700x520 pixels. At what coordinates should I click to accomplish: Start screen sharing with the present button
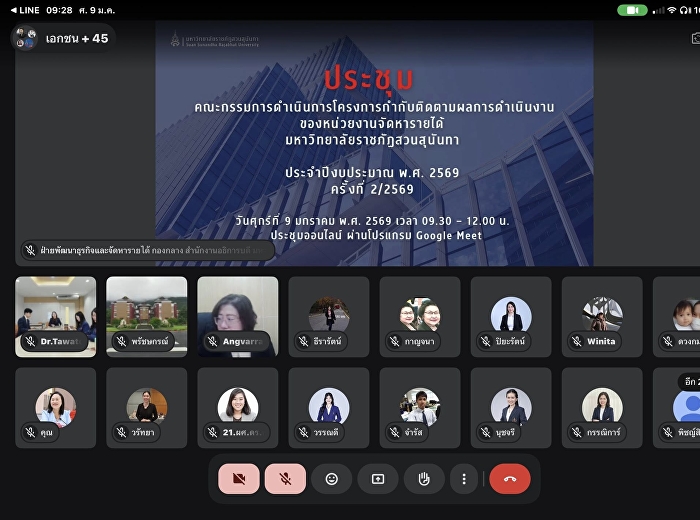[378, 479]
